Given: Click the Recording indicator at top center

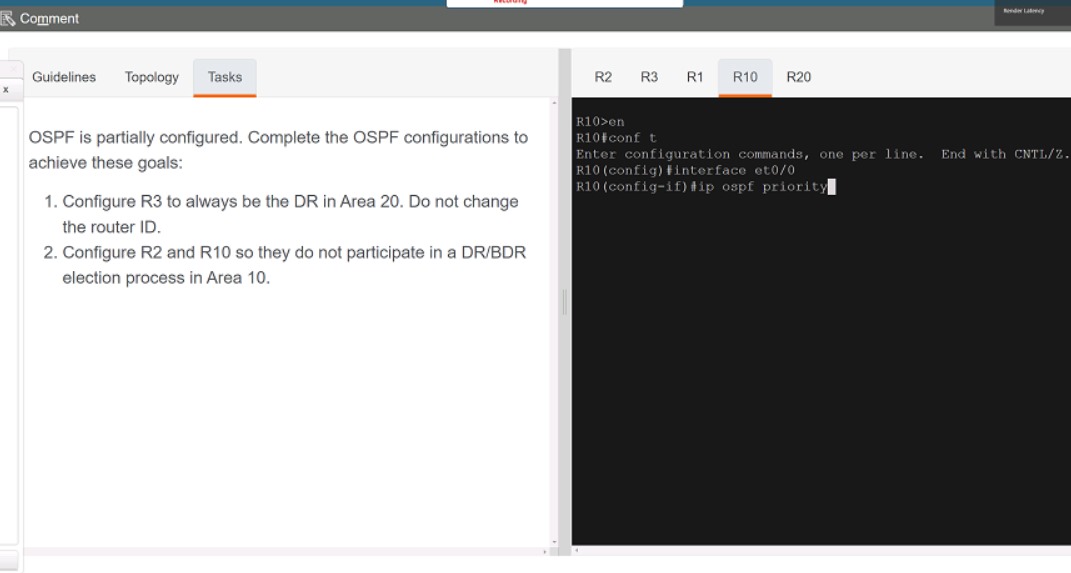Looking at the screenshot, I should (x=564, y=3).
